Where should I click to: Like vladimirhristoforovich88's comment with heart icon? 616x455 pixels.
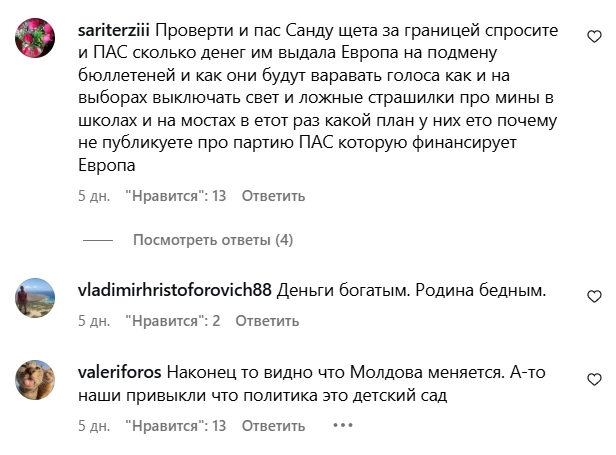coord(595,297)
